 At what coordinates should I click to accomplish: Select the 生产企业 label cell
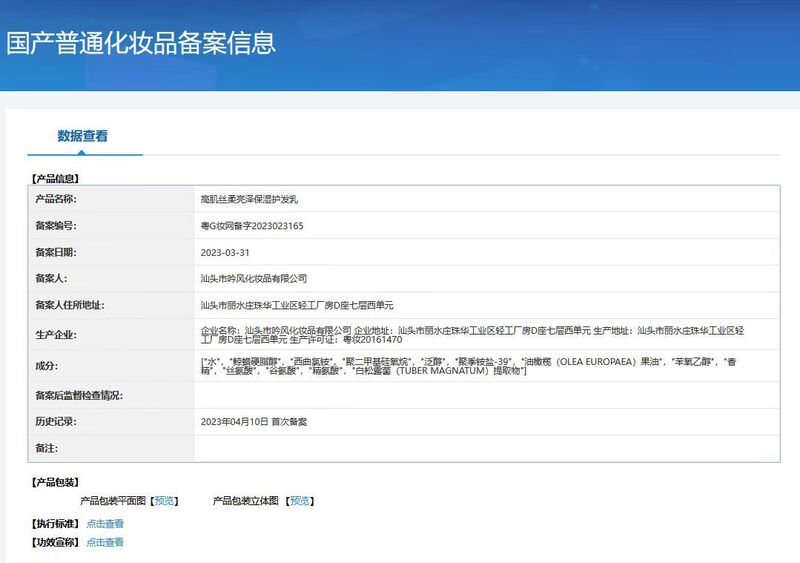coord(111,334)
